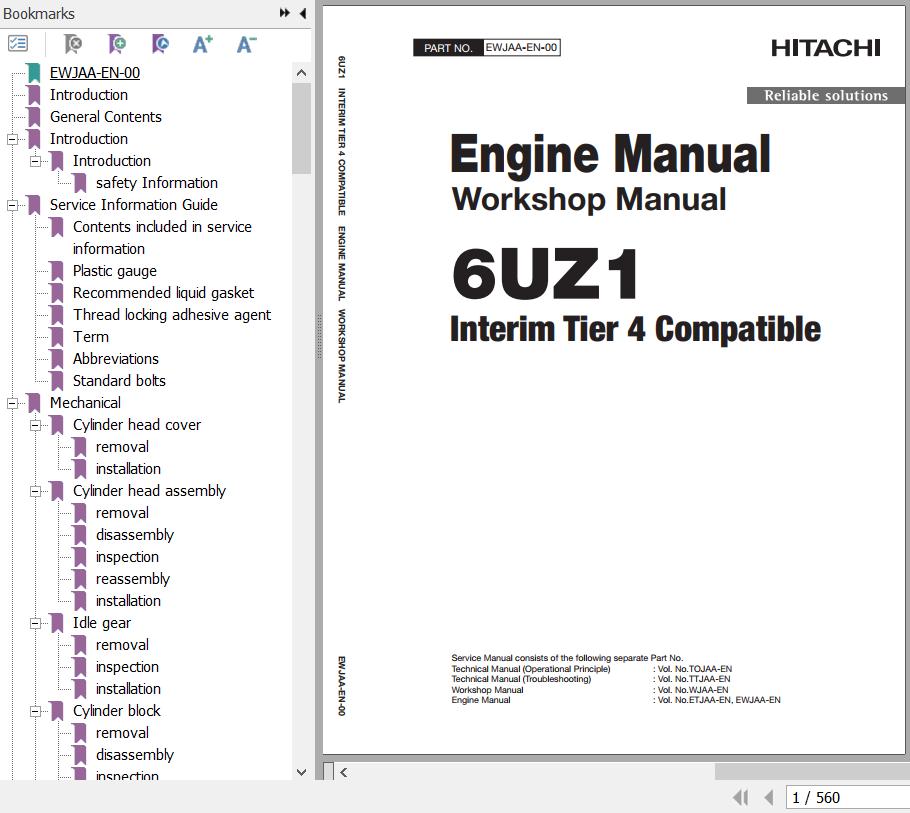Click the bookmarks vertical scrollbar thumb
910x813 pixels.
click(301, 128)
